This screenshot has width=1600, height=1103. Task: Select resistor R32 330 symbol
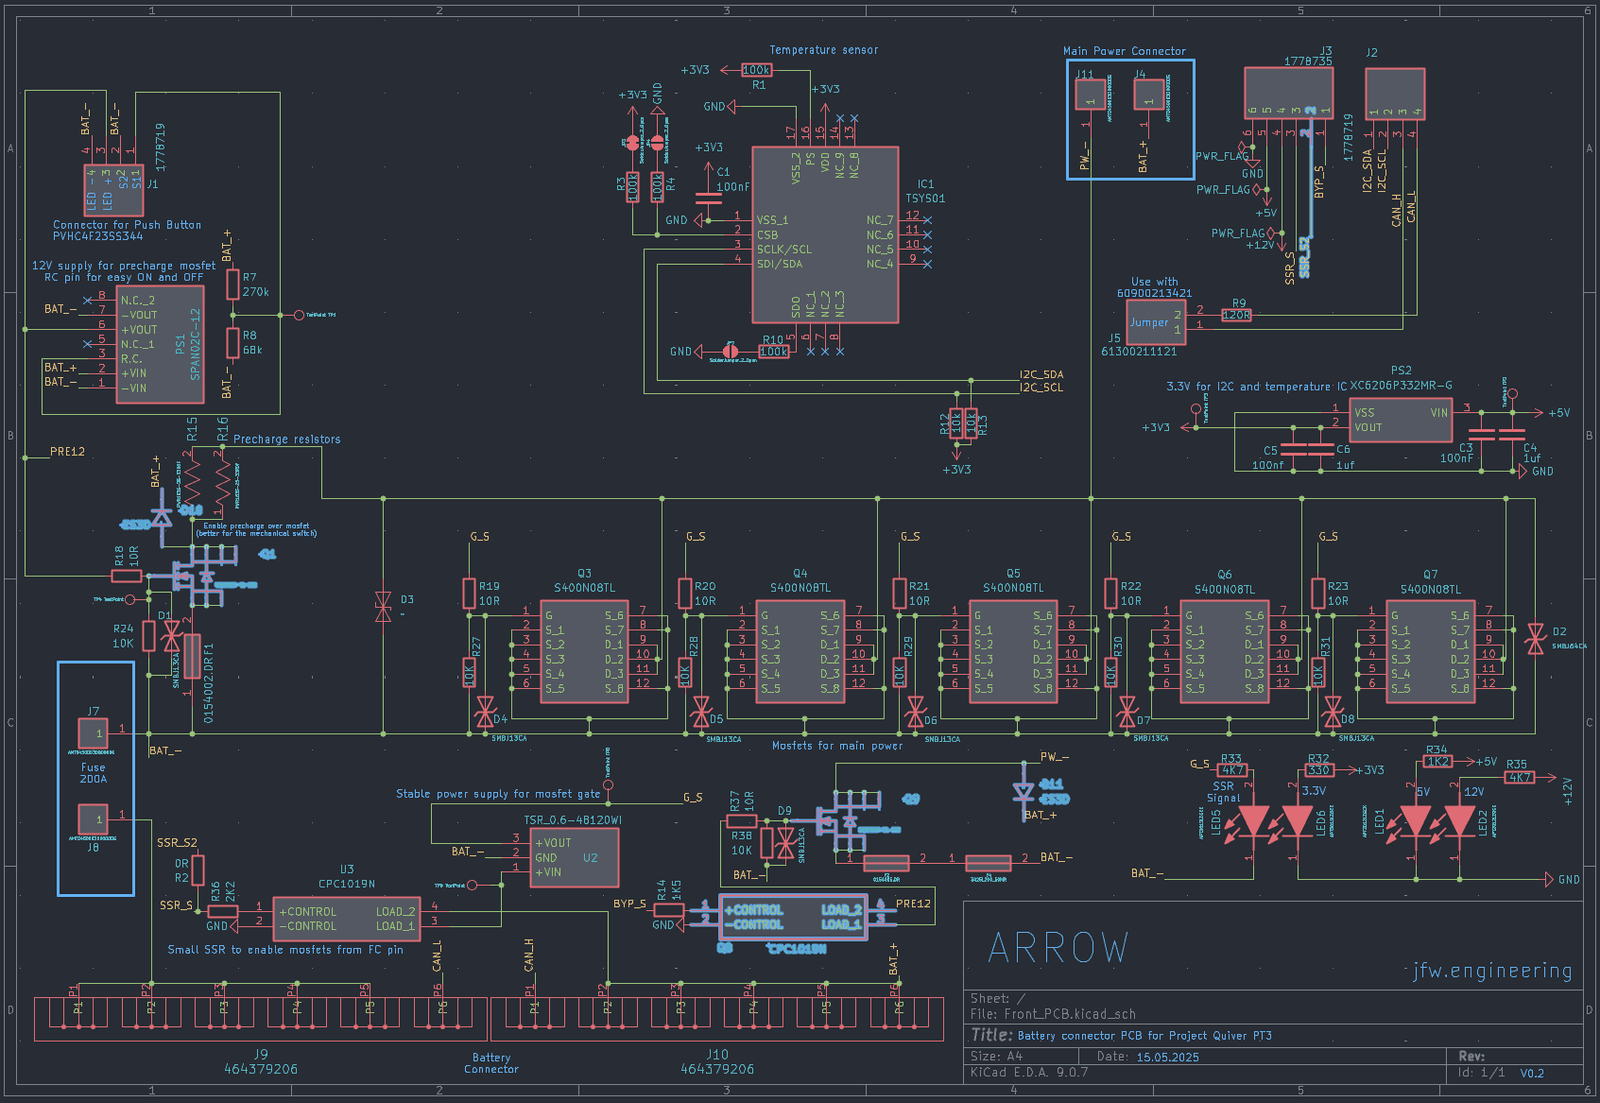[x=1320, y=770]
